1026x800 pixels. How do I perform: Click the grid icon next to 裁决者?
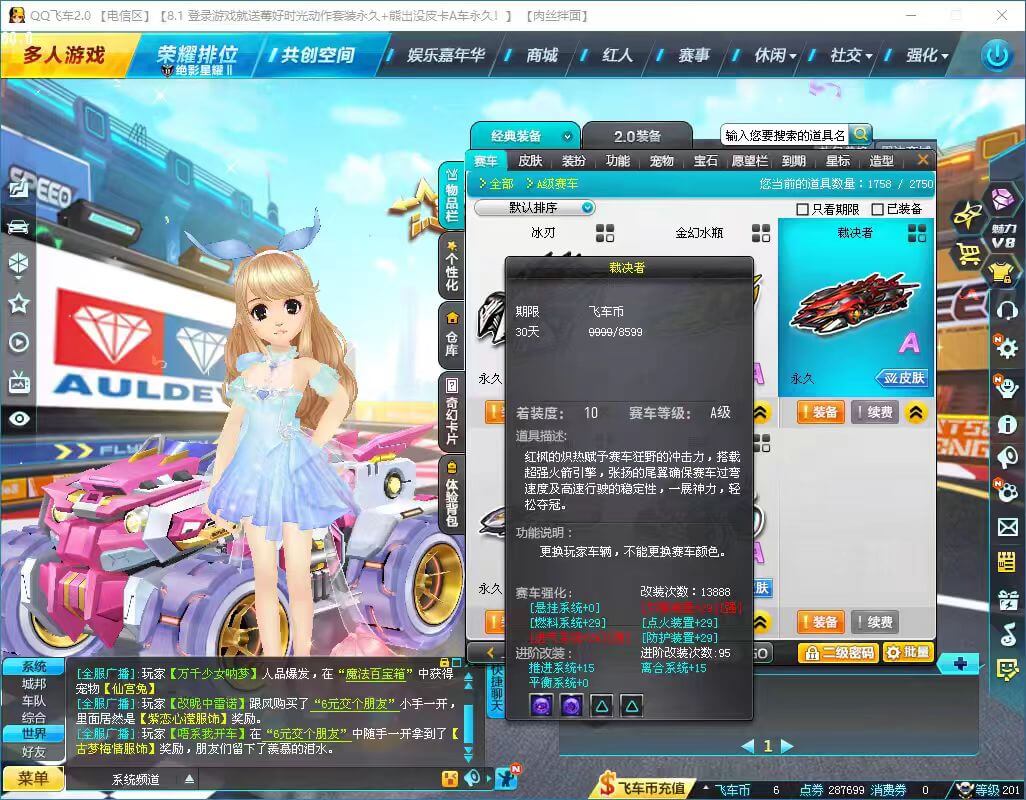(x=917, y=233)
